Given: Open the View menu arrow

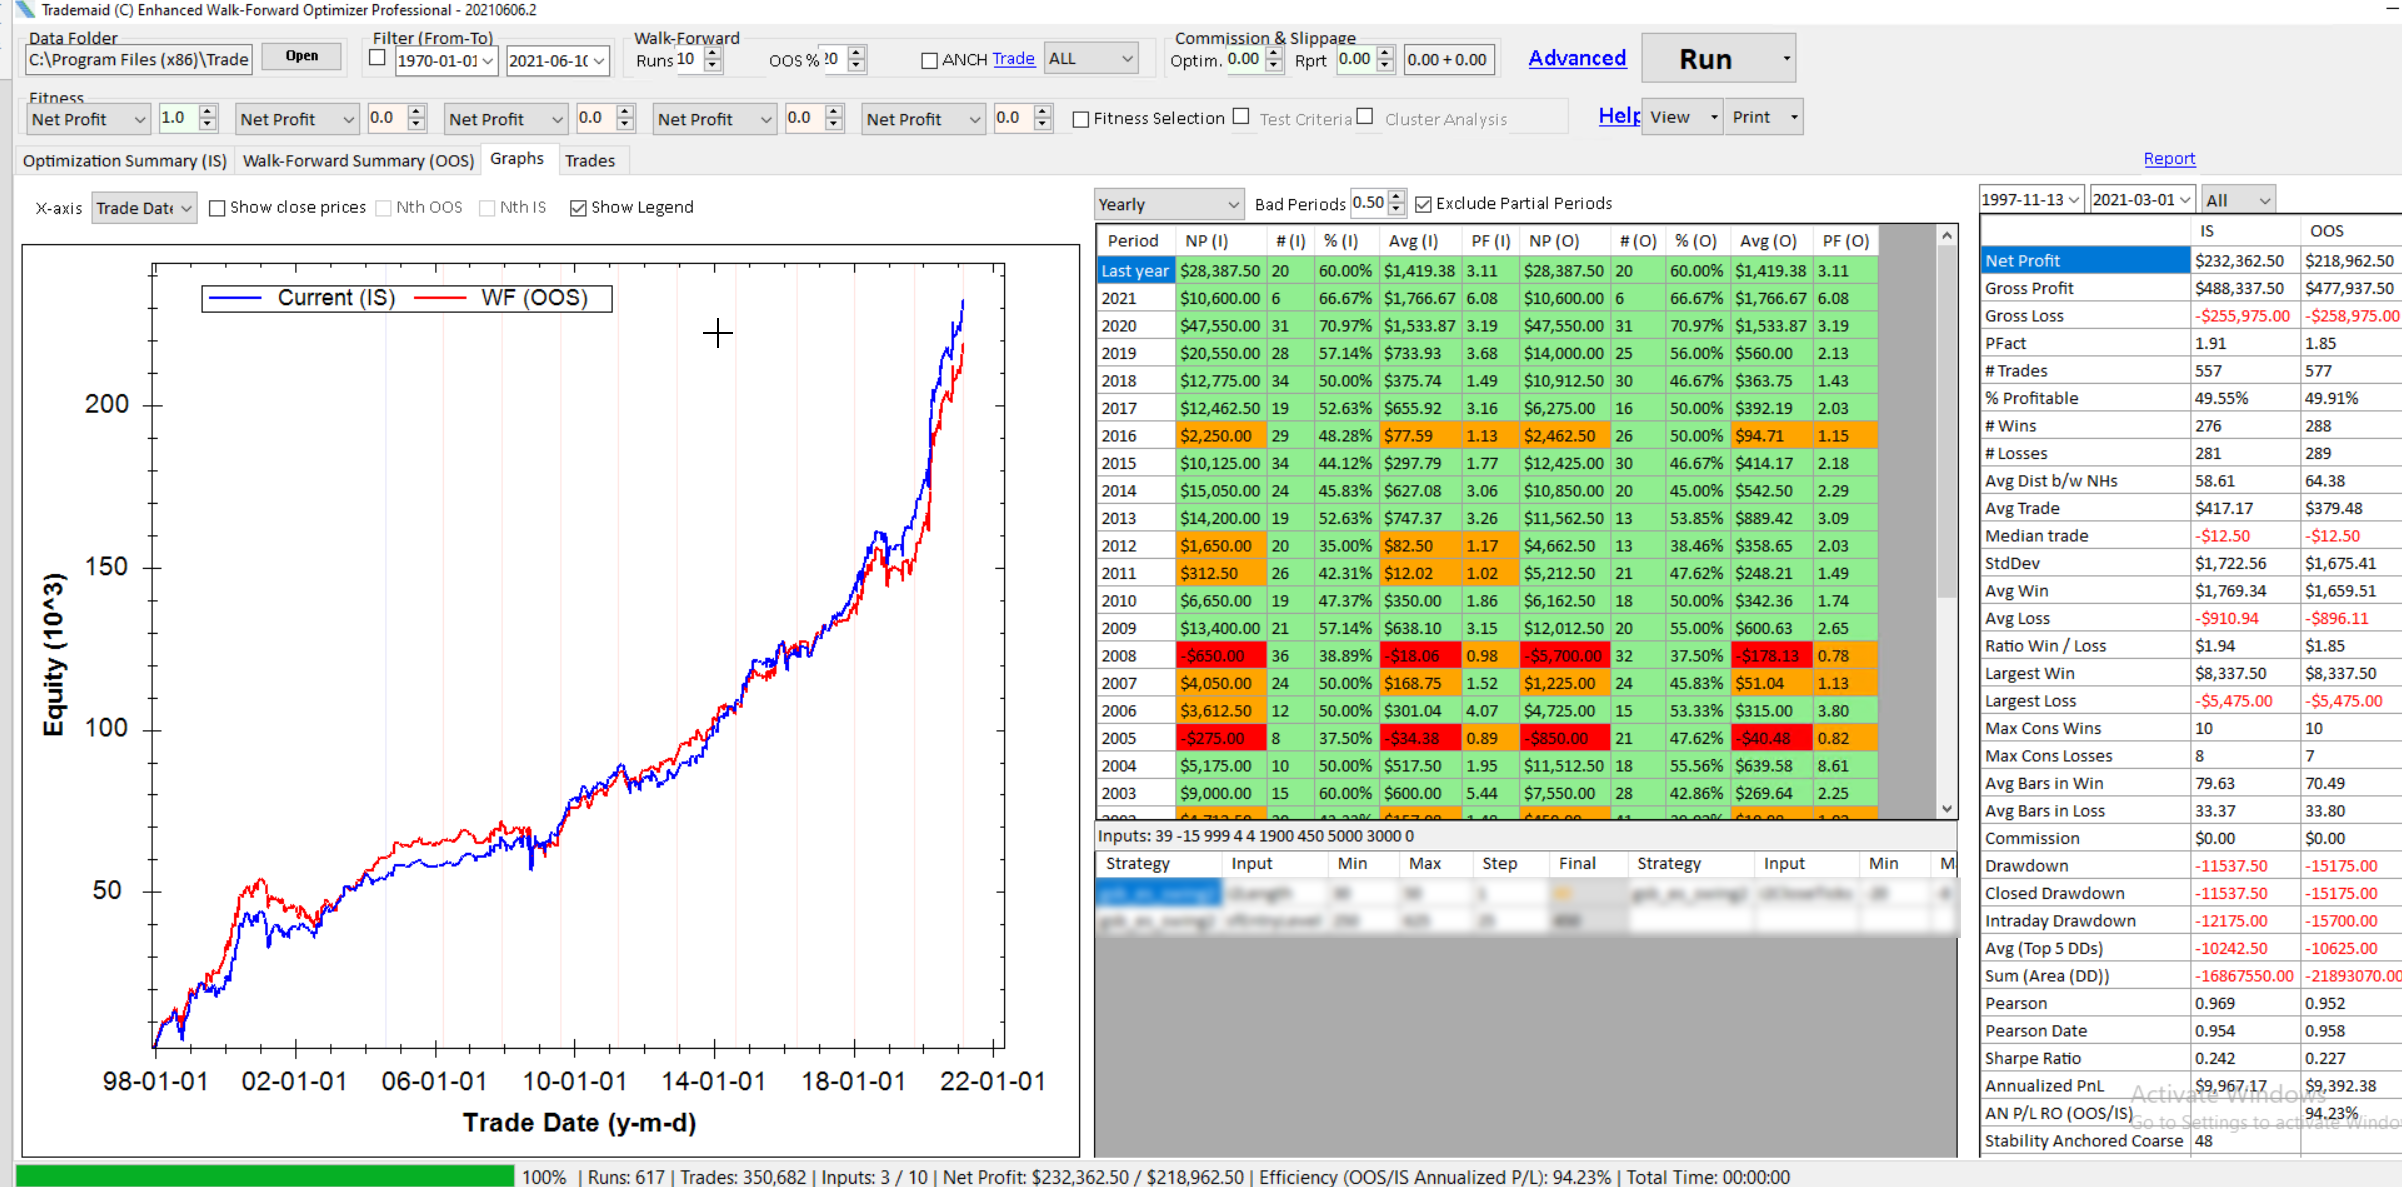Looking at the screenshot, I should pos(1713,118).
